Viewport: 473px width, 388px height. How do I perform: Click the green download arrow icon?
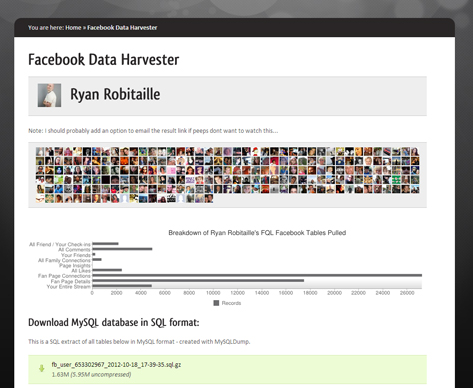42,368
